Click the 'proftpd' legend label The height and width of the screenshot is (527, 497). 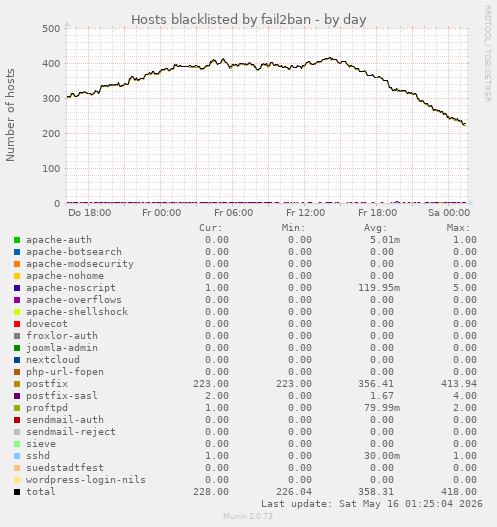[x=47, y=408]
